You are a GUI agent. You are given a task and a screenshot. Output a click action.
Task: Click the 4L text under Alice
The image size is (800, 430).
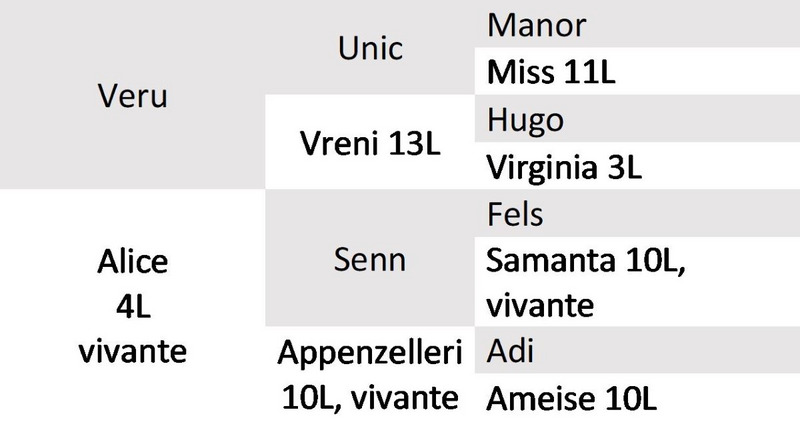point(133,307)
